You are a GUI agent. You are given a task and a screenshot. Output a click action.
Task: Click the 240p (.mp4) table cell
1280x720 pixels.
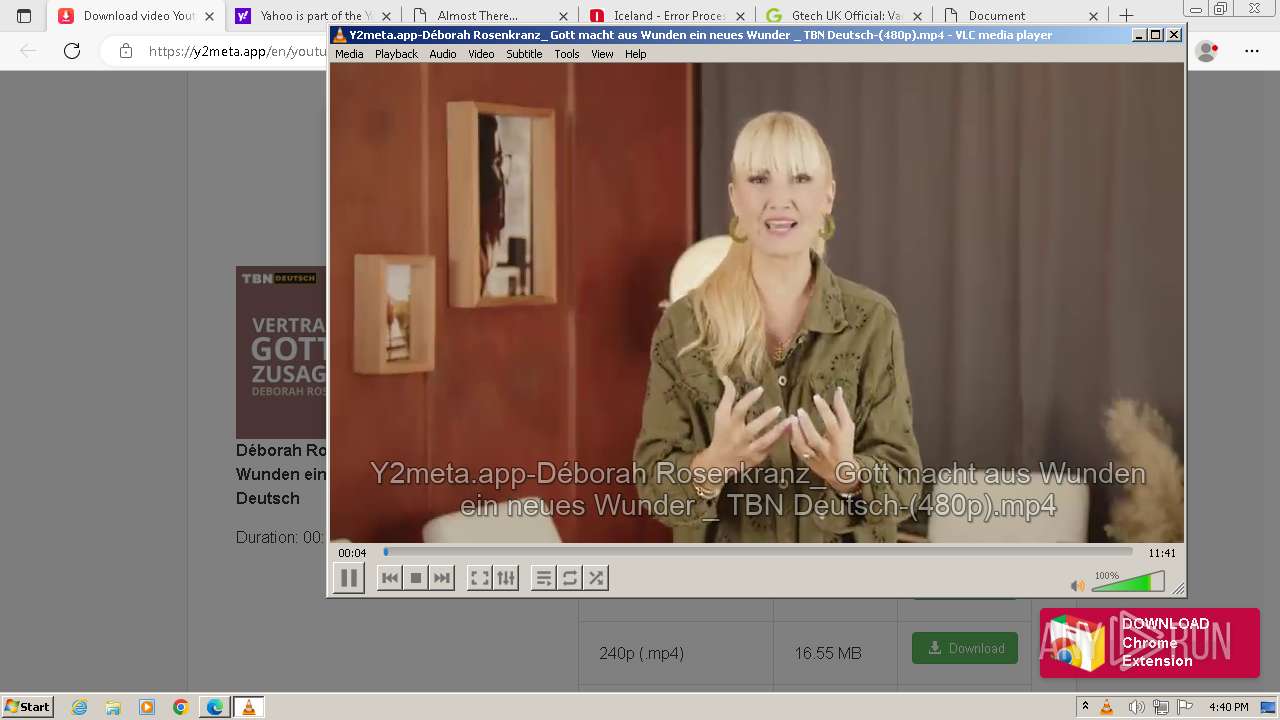coord(676,653)
